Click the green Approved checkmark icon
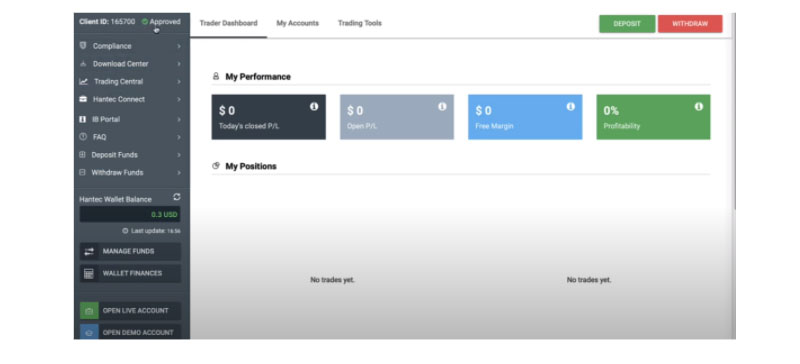 tap(145, 21)
